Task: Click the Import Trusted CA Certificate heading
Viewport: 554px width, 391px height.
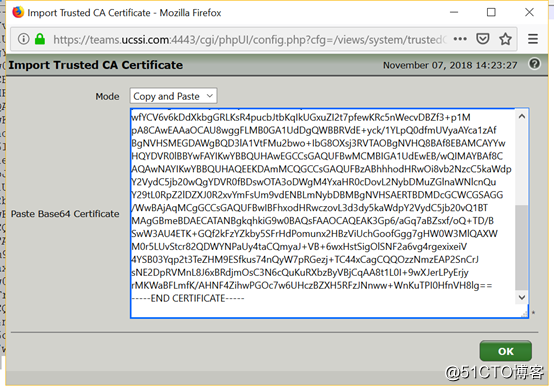Action: coord(96,65)
